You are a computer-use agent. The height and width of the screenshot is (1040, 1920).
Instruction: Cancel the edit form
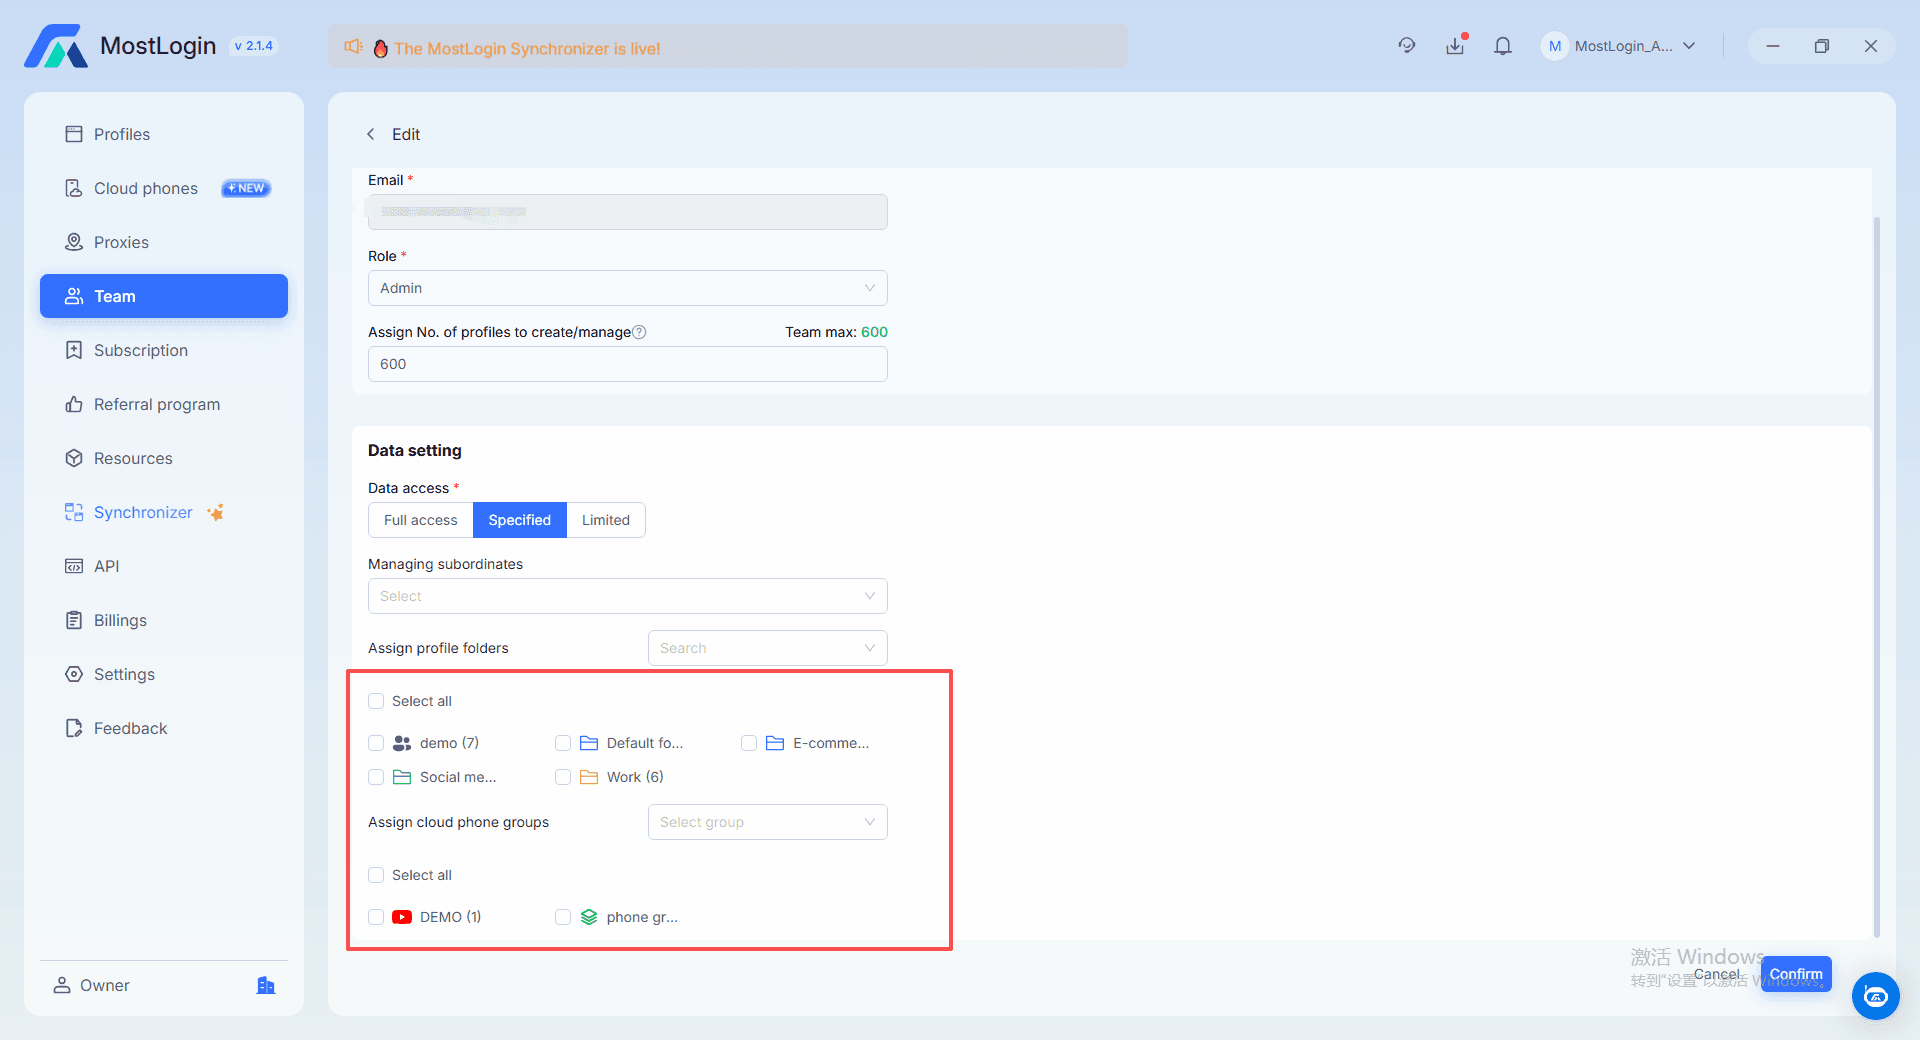(x=1716, y=974)
